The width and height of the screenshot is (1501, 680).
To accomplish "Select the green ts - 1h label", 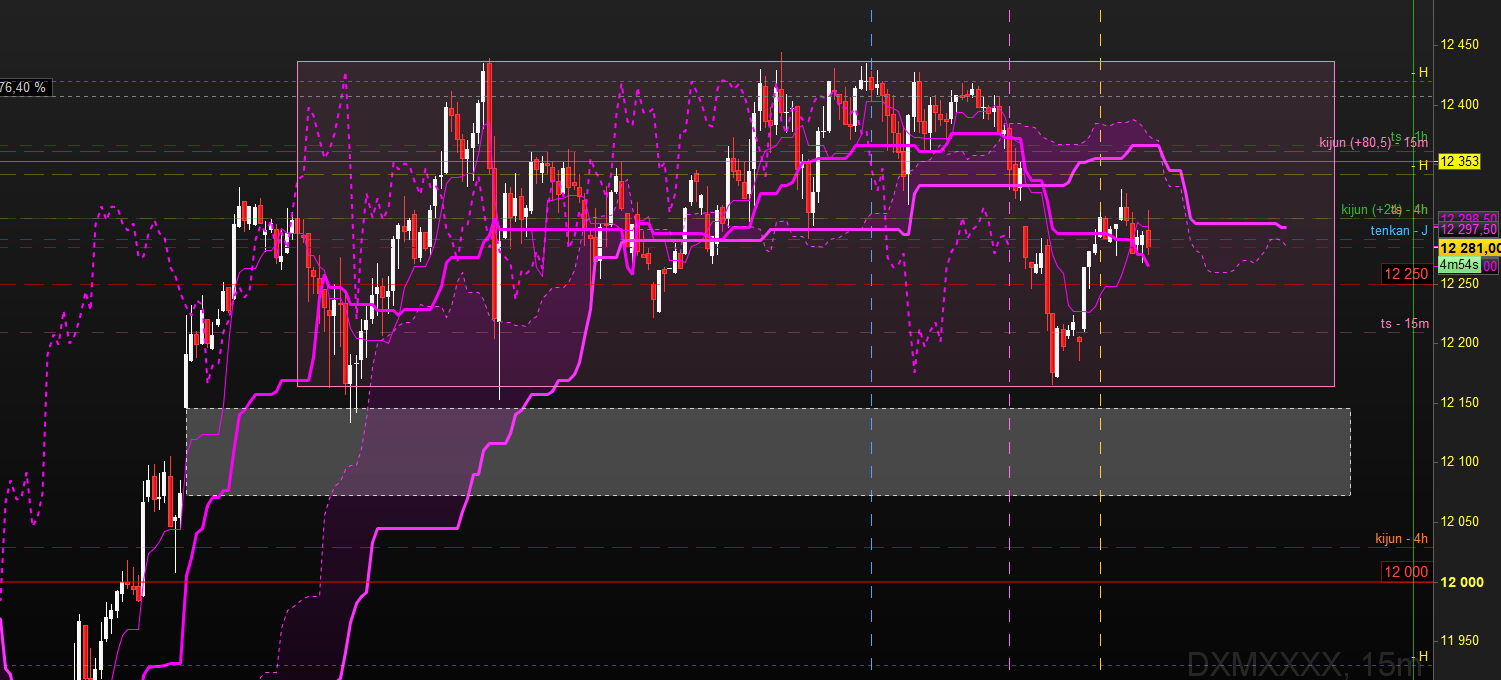I will [x=1409, y=136].
